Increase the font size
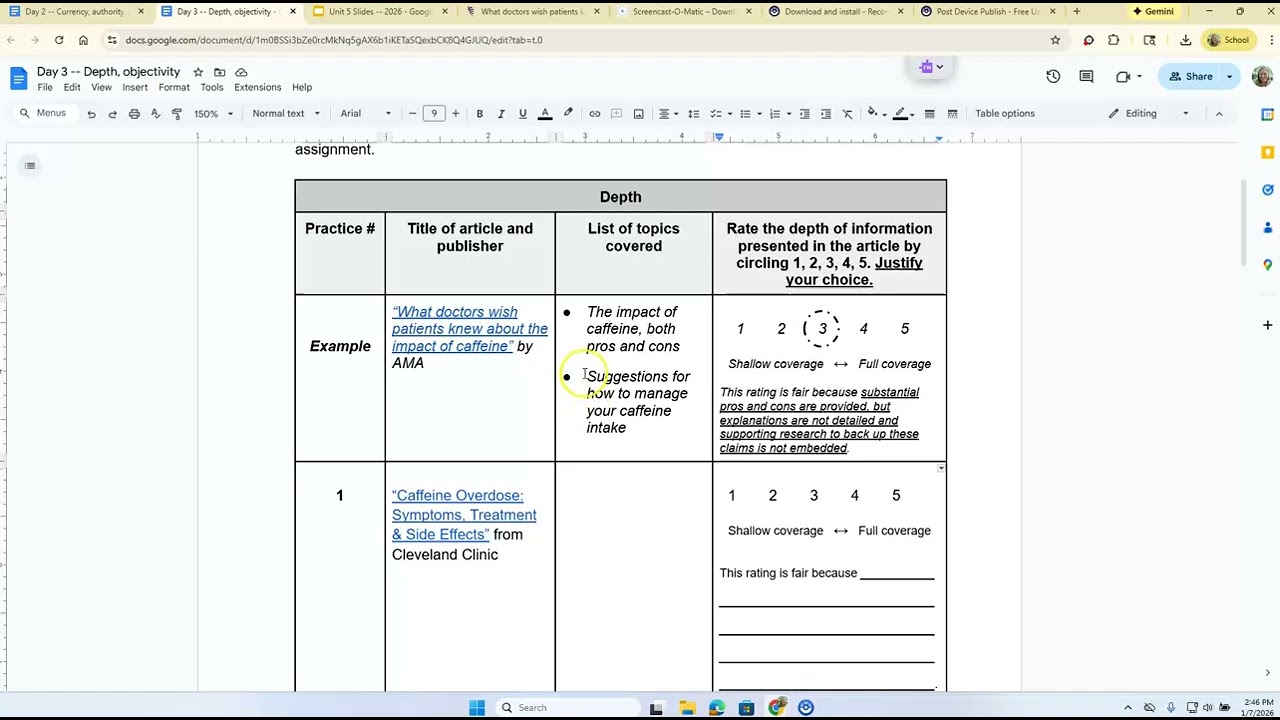The image size is (1280, 720). tap(455, 114)
